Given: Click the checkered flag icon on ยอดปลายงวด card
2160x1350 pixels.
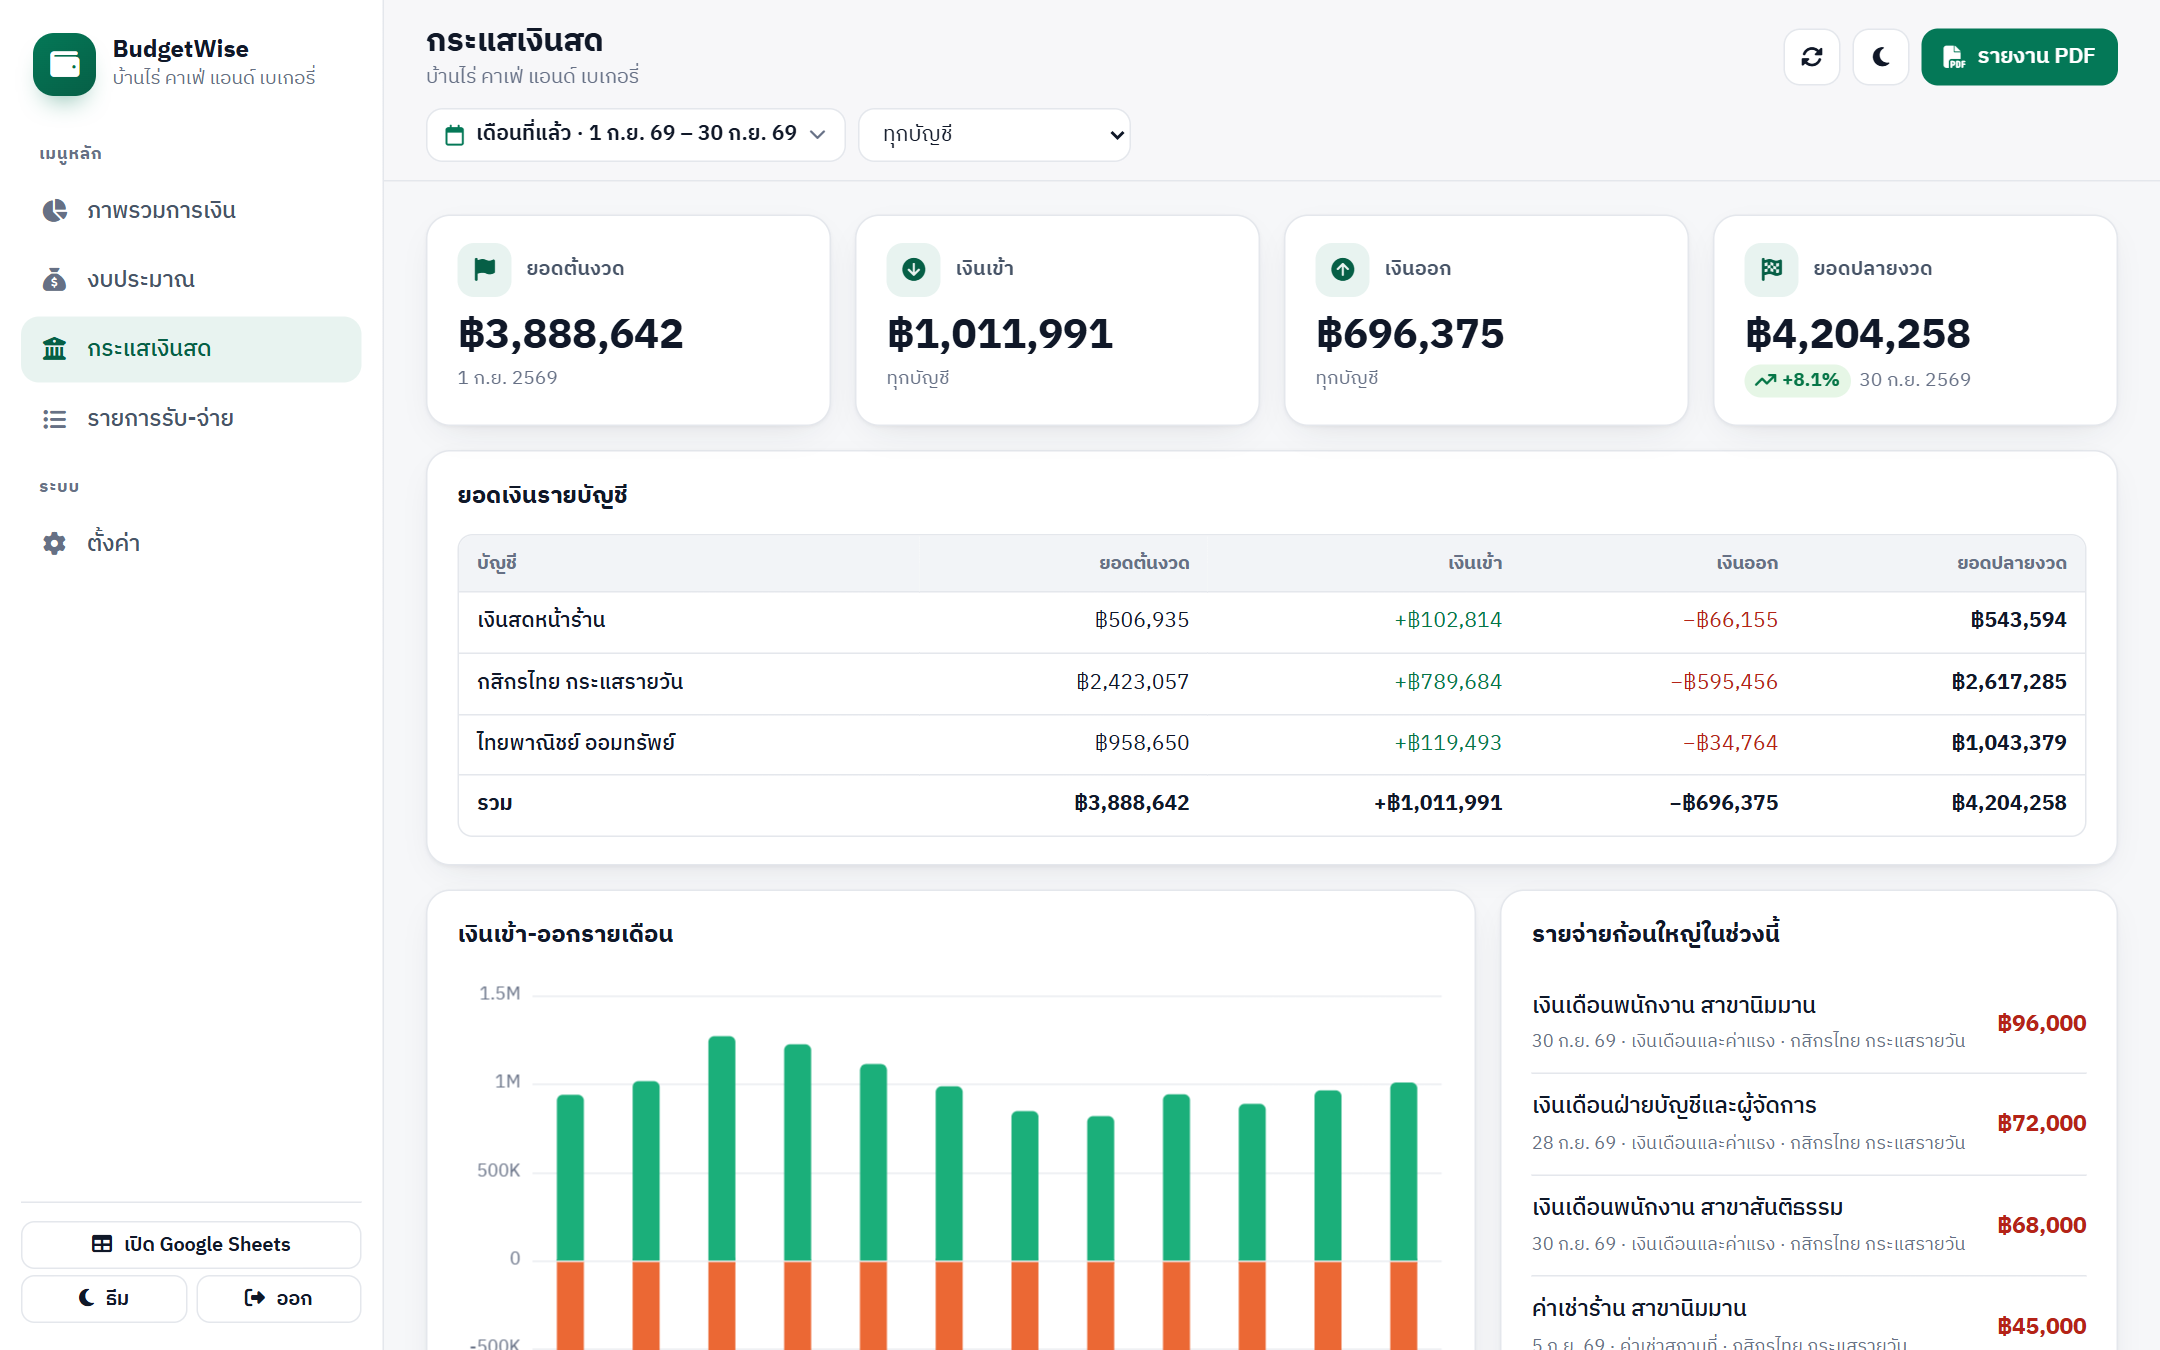Looking at the screenshot, I should tap(1771, 269).
